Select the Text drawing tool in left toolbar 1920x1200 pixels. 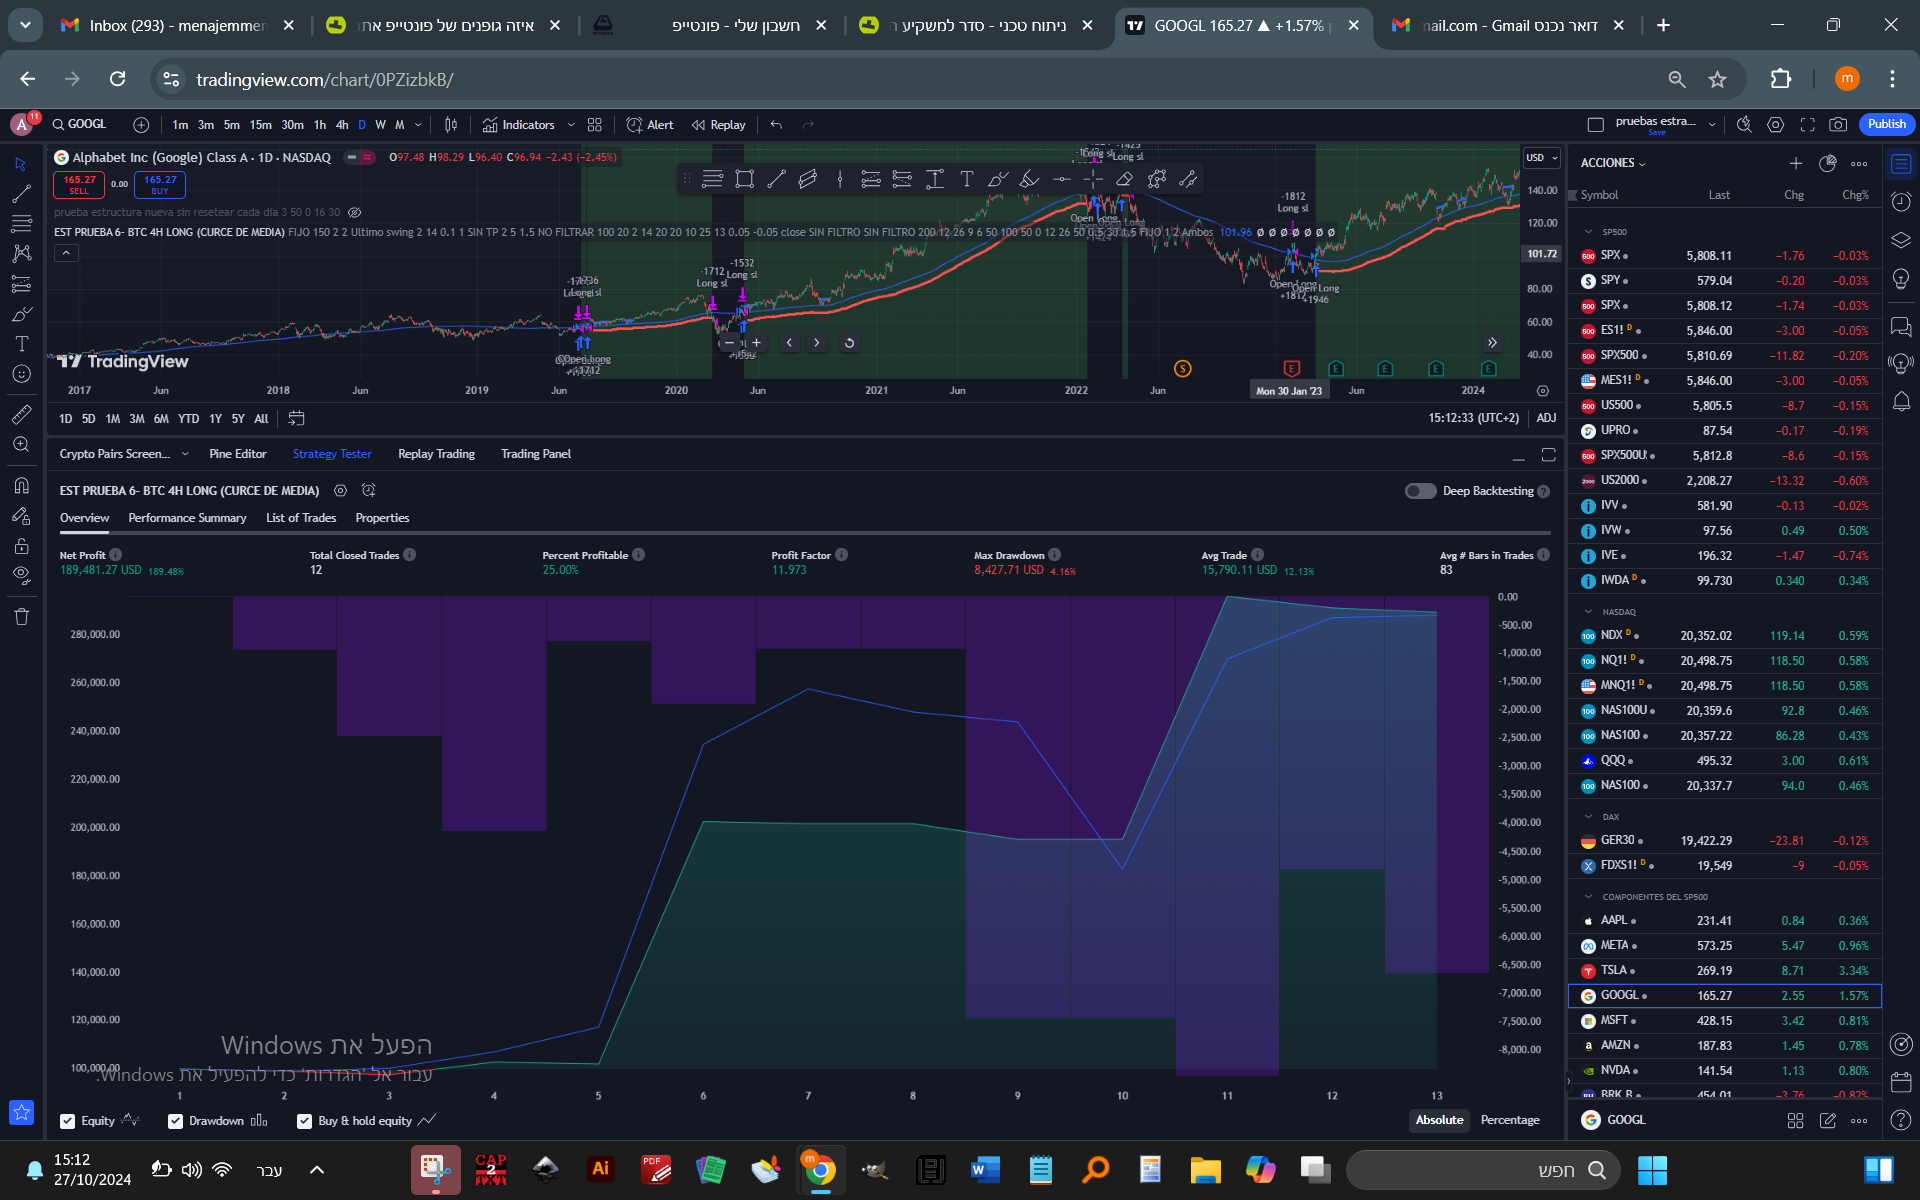(x=21, y=344)
